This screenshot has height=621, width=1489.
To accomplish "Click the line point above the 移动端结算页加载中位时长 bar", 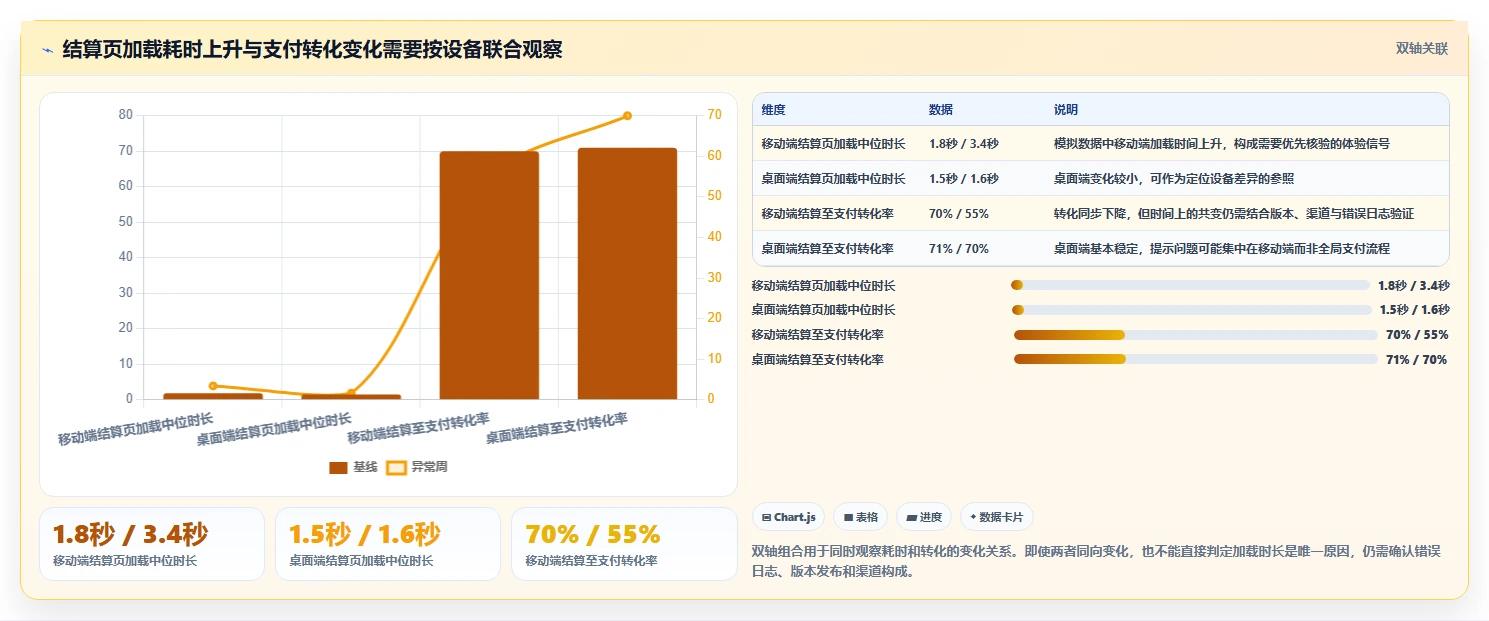I will point(213,386).
